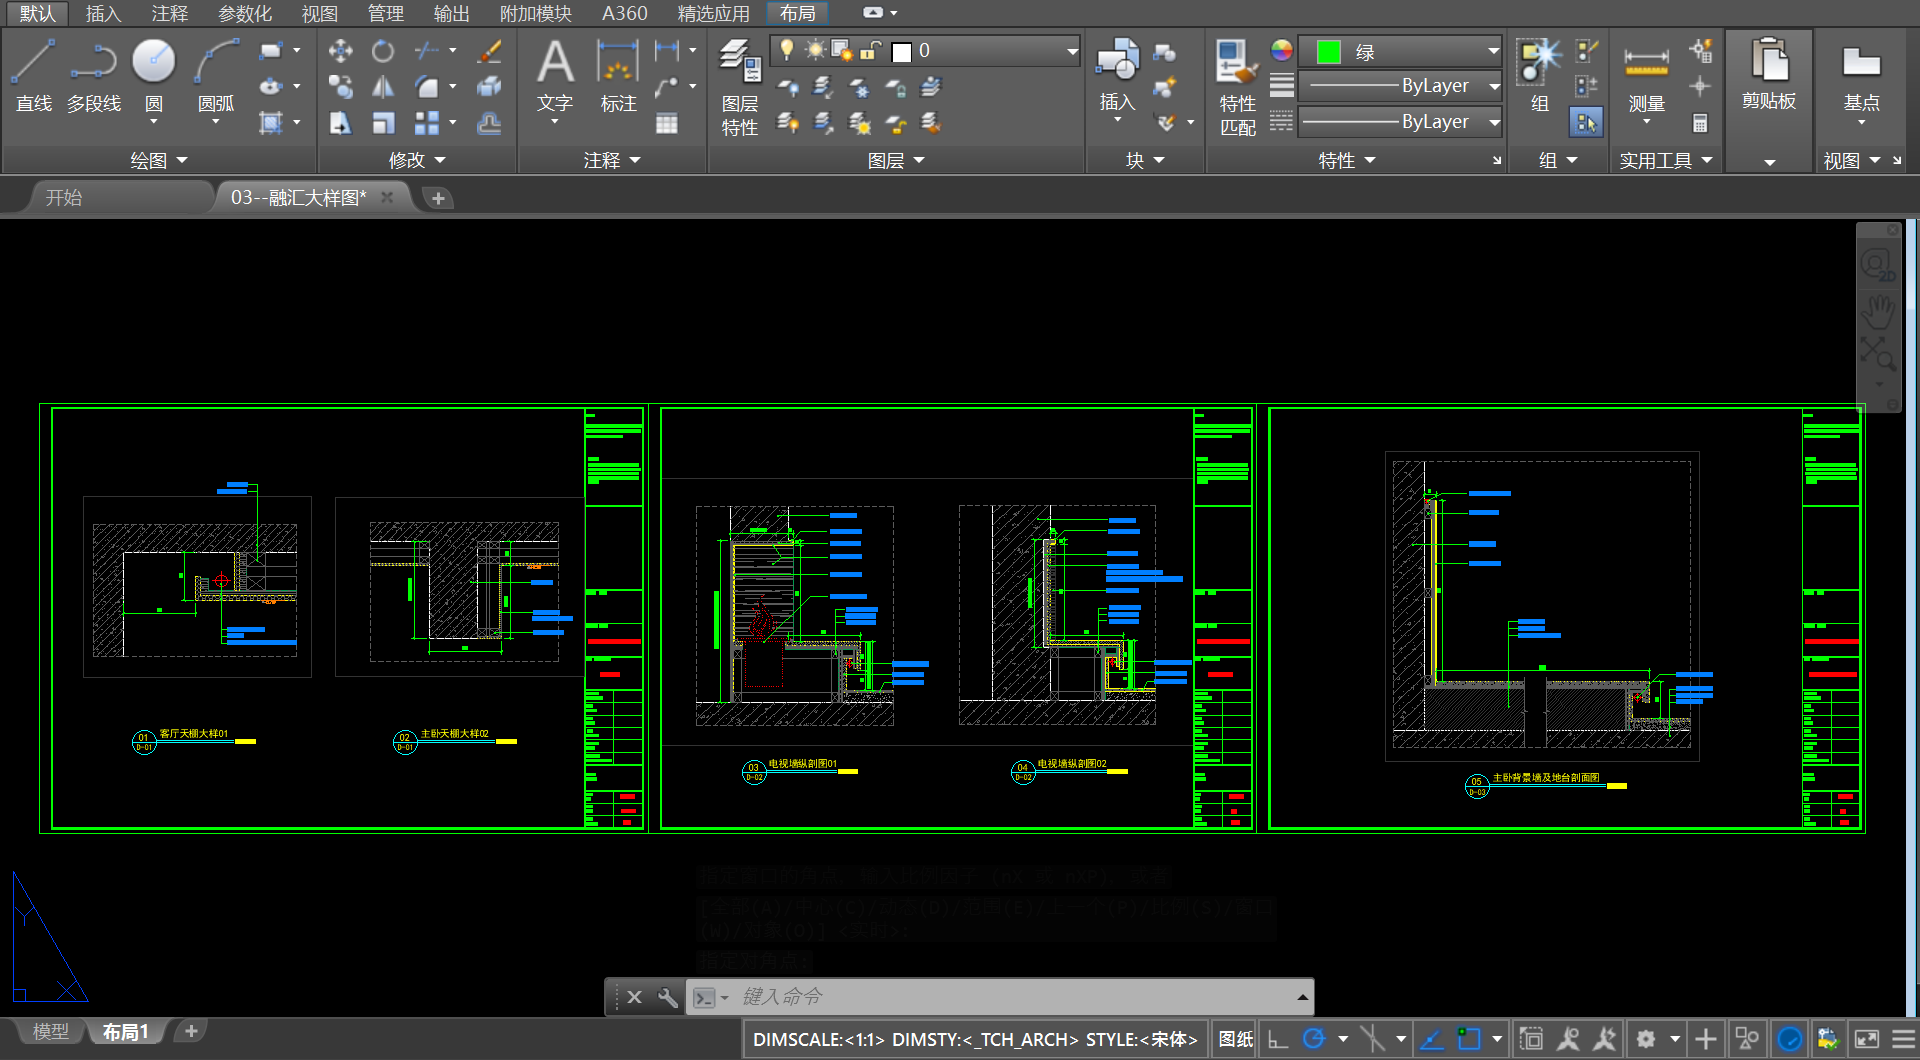This screenshot has width=1920, height=1060.
Task: Open the 插入 ribbon tab
Action: (x=103, y=13)
